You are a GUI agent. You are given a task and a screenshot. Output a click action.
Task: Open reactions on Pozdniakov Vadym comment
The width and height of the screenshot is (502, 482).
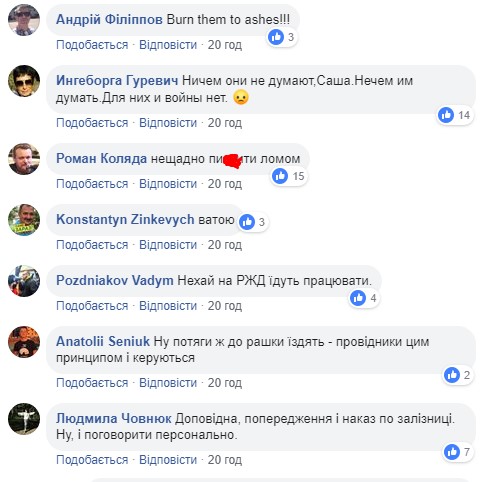tap(364, 298)
